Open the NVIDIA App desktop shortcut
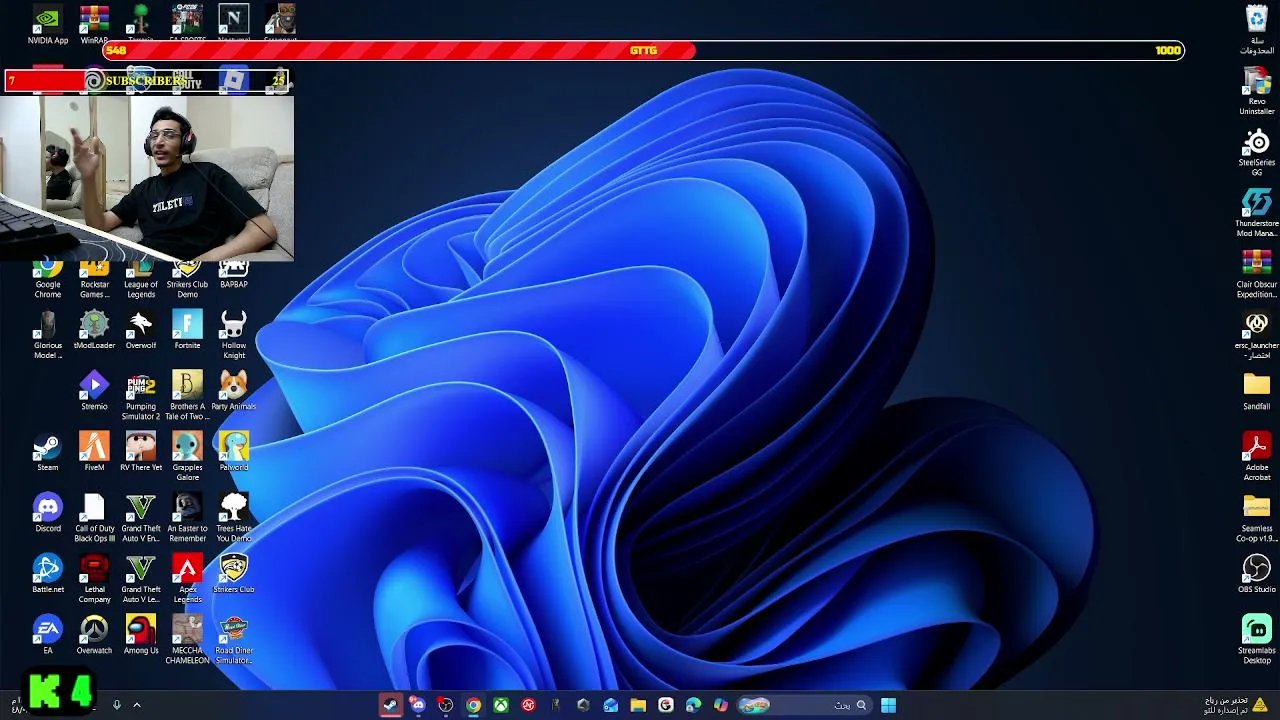This screenshot has height=720, width=1280. (x=47, y=25)
